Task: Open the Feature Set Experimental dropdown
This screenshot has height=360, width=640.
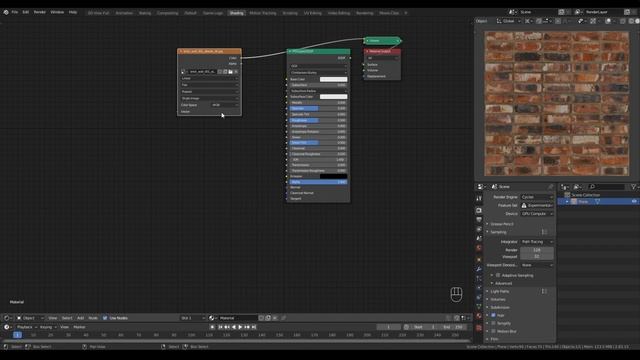Action: [x=537, y=205]
